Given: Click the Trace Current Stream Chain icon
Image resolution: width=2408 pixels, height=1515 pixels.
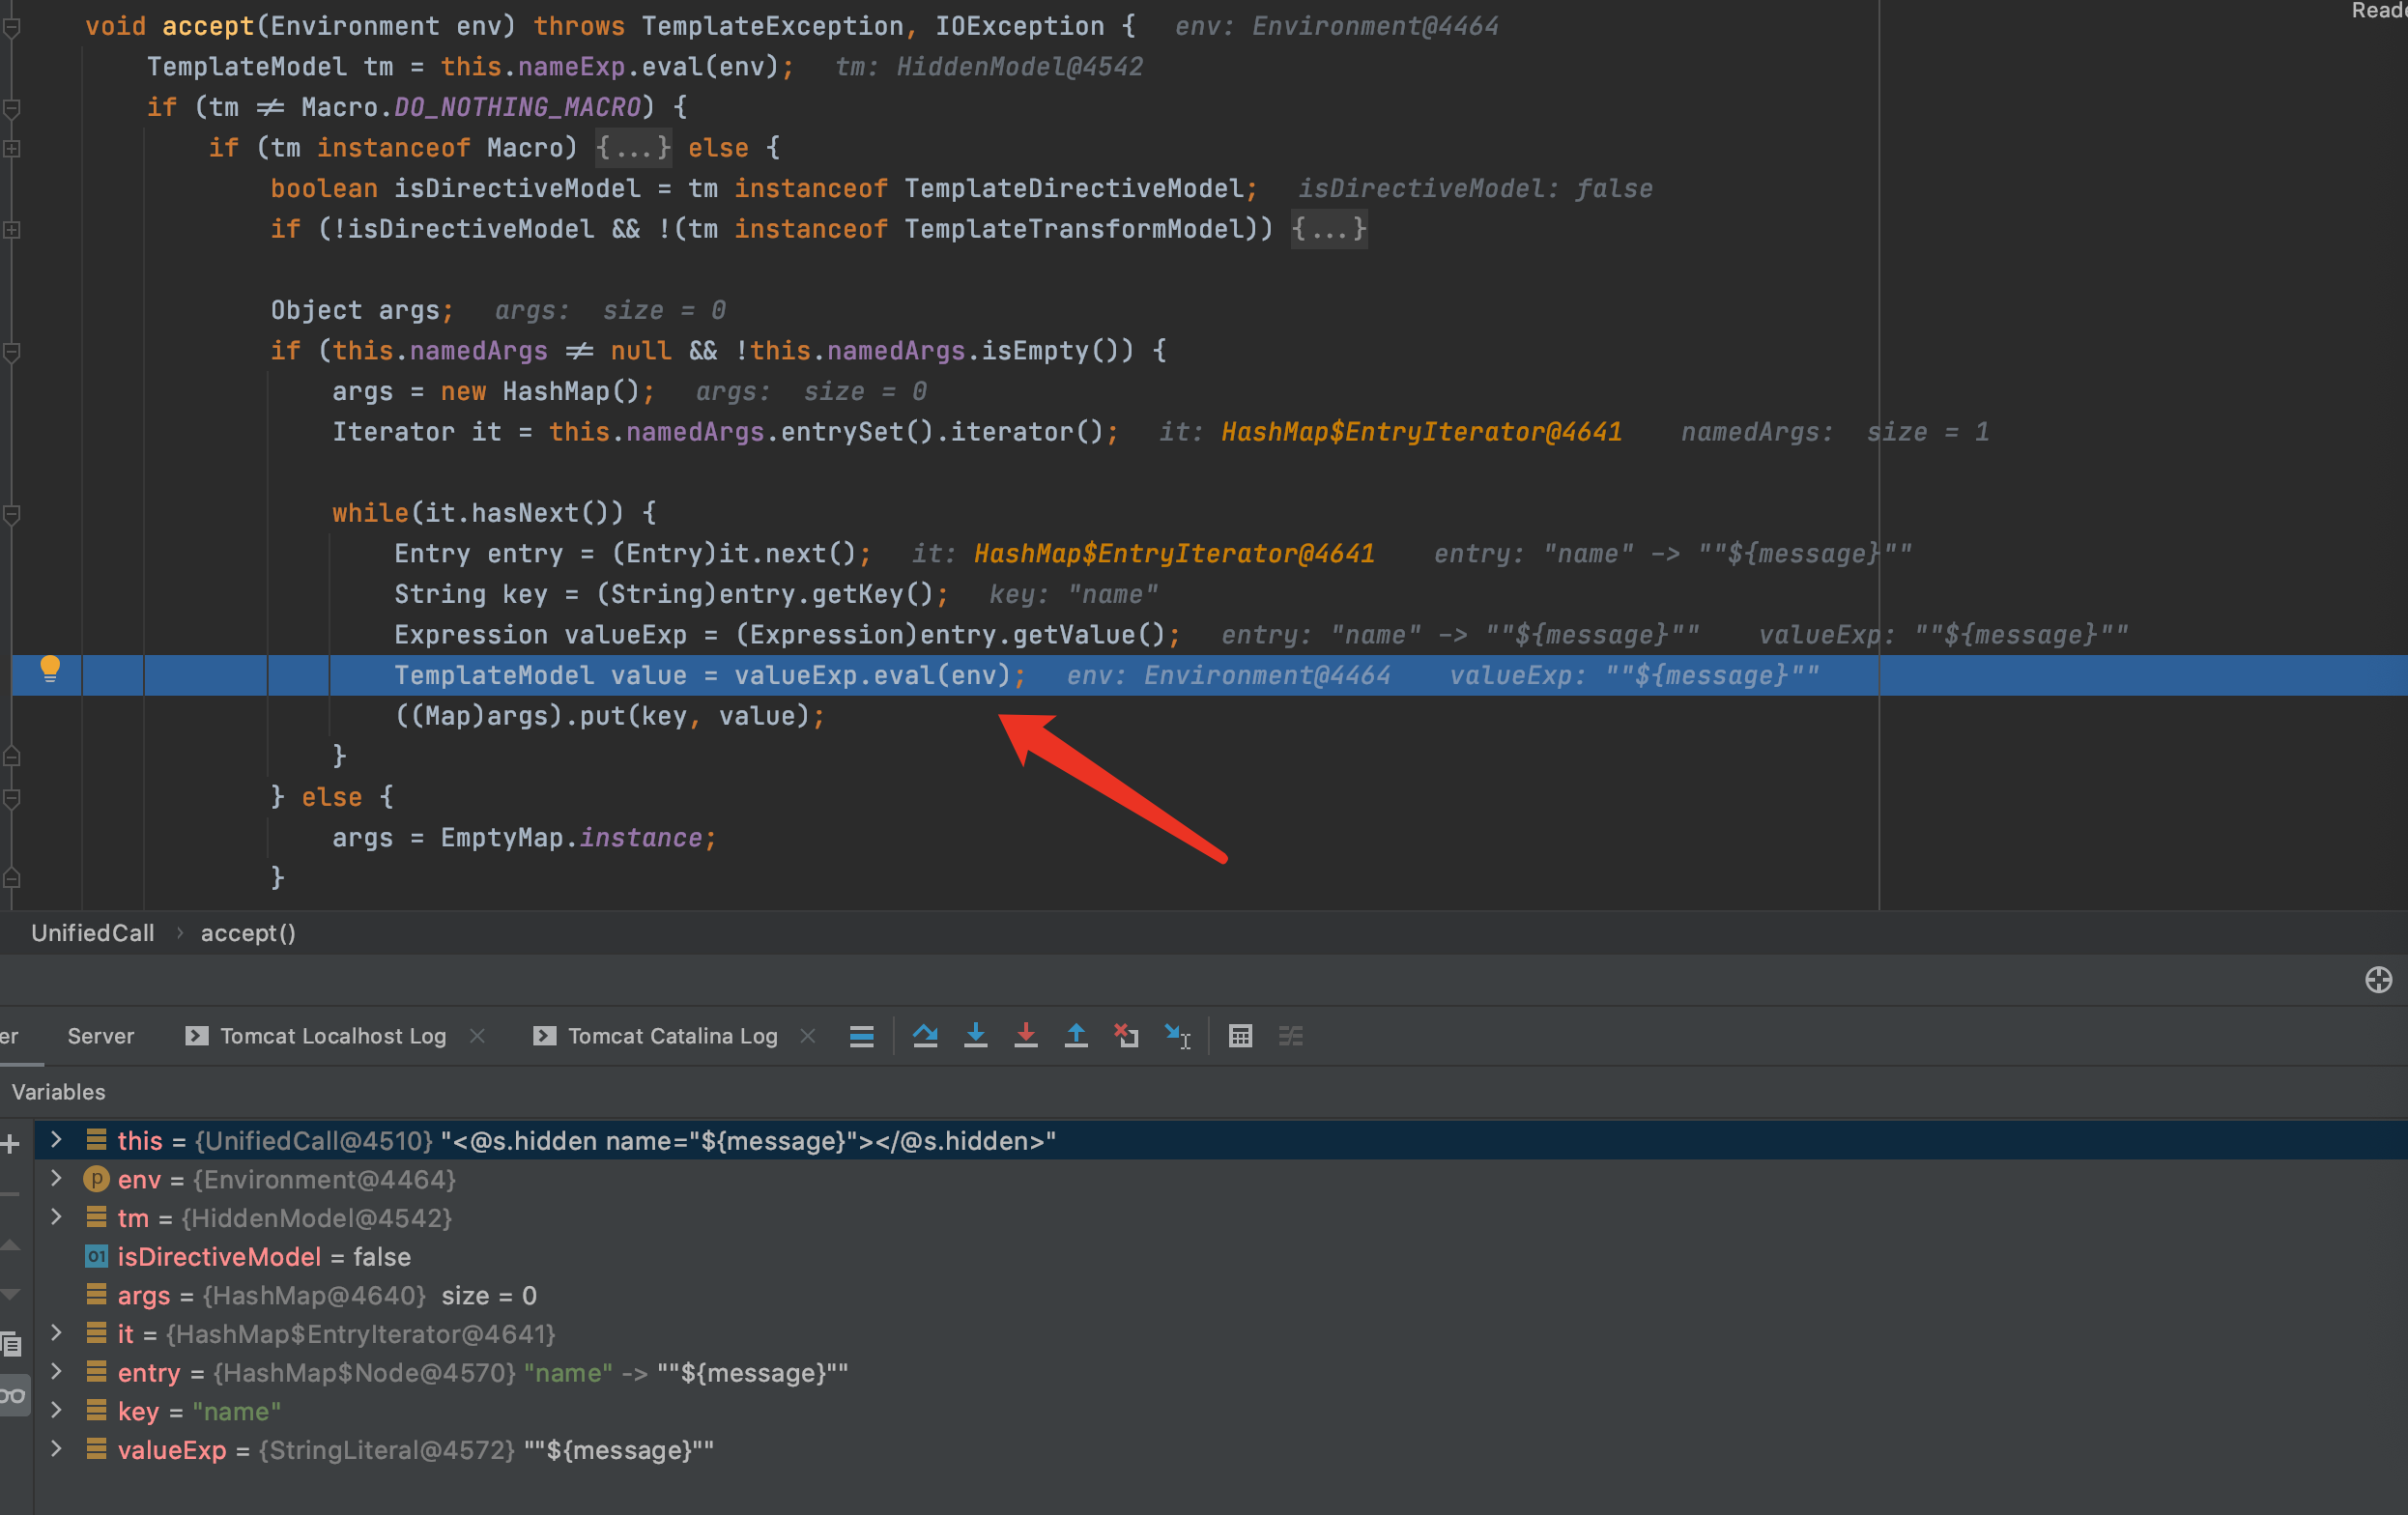Looking at the screenshot, I should pyautogui.click(x=1290, y=1036).
